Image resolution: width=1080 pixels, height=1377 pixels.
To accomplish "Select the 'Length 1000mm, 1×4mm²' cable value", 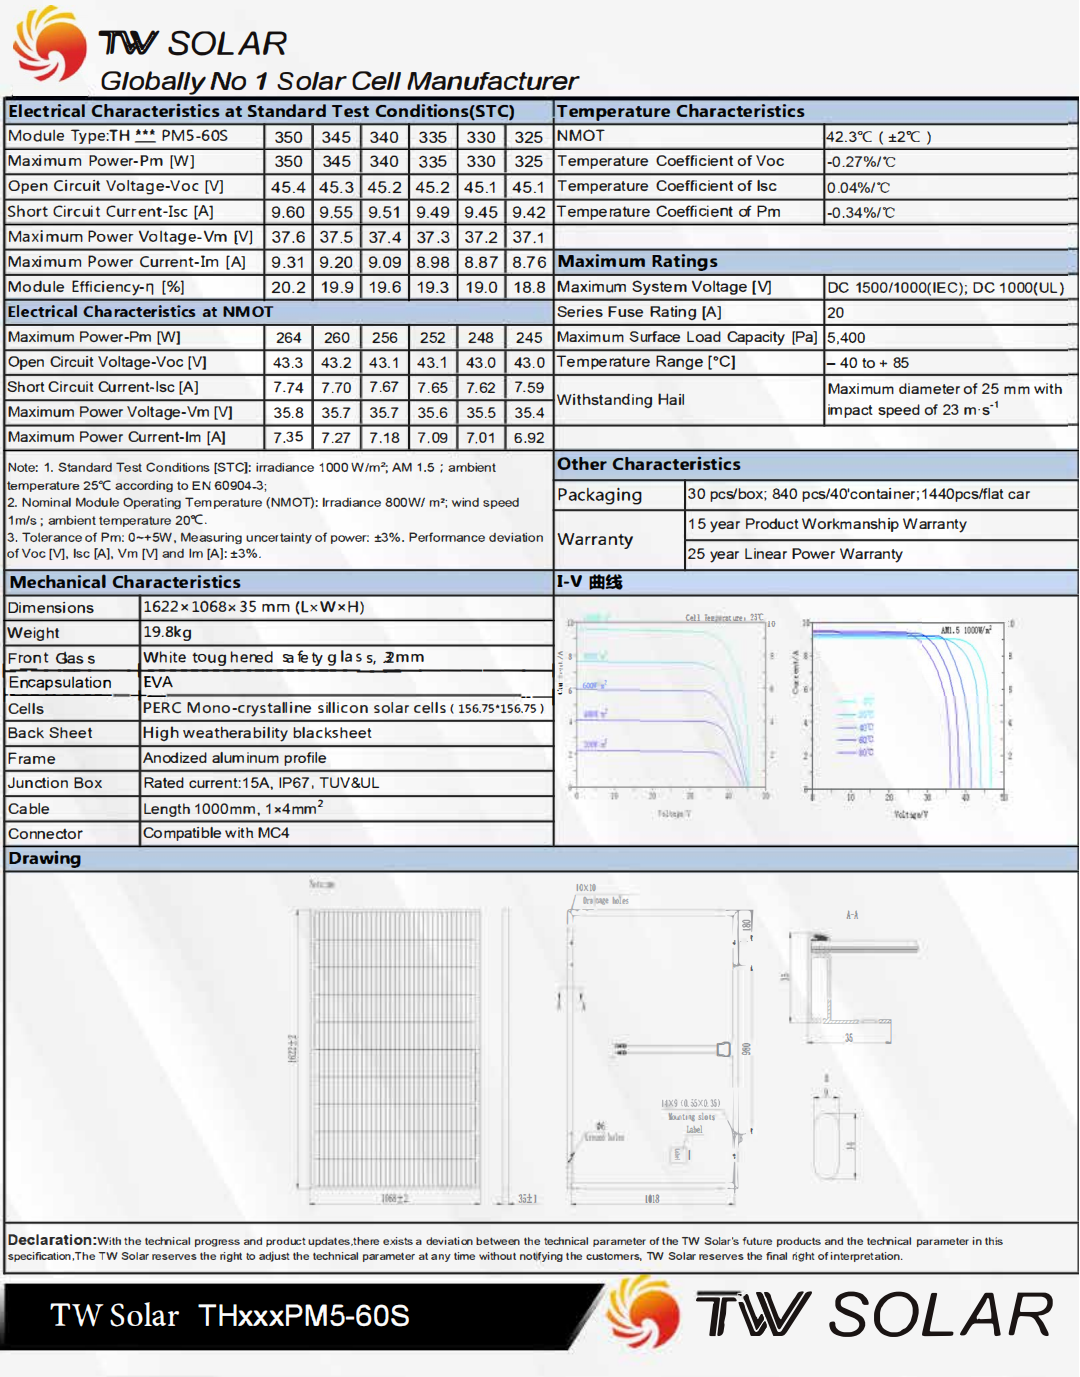I will pyautogui.click(x=233, y=807).
